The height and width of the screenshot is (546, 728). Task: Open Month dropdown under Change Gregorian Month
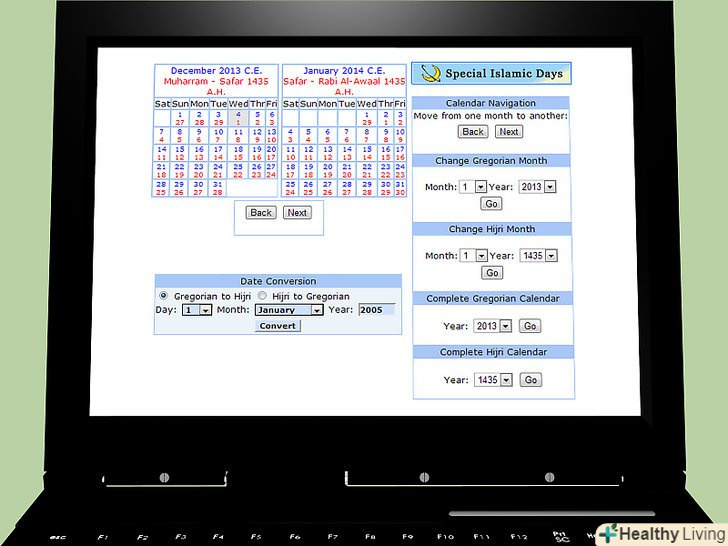pos(473,187)
